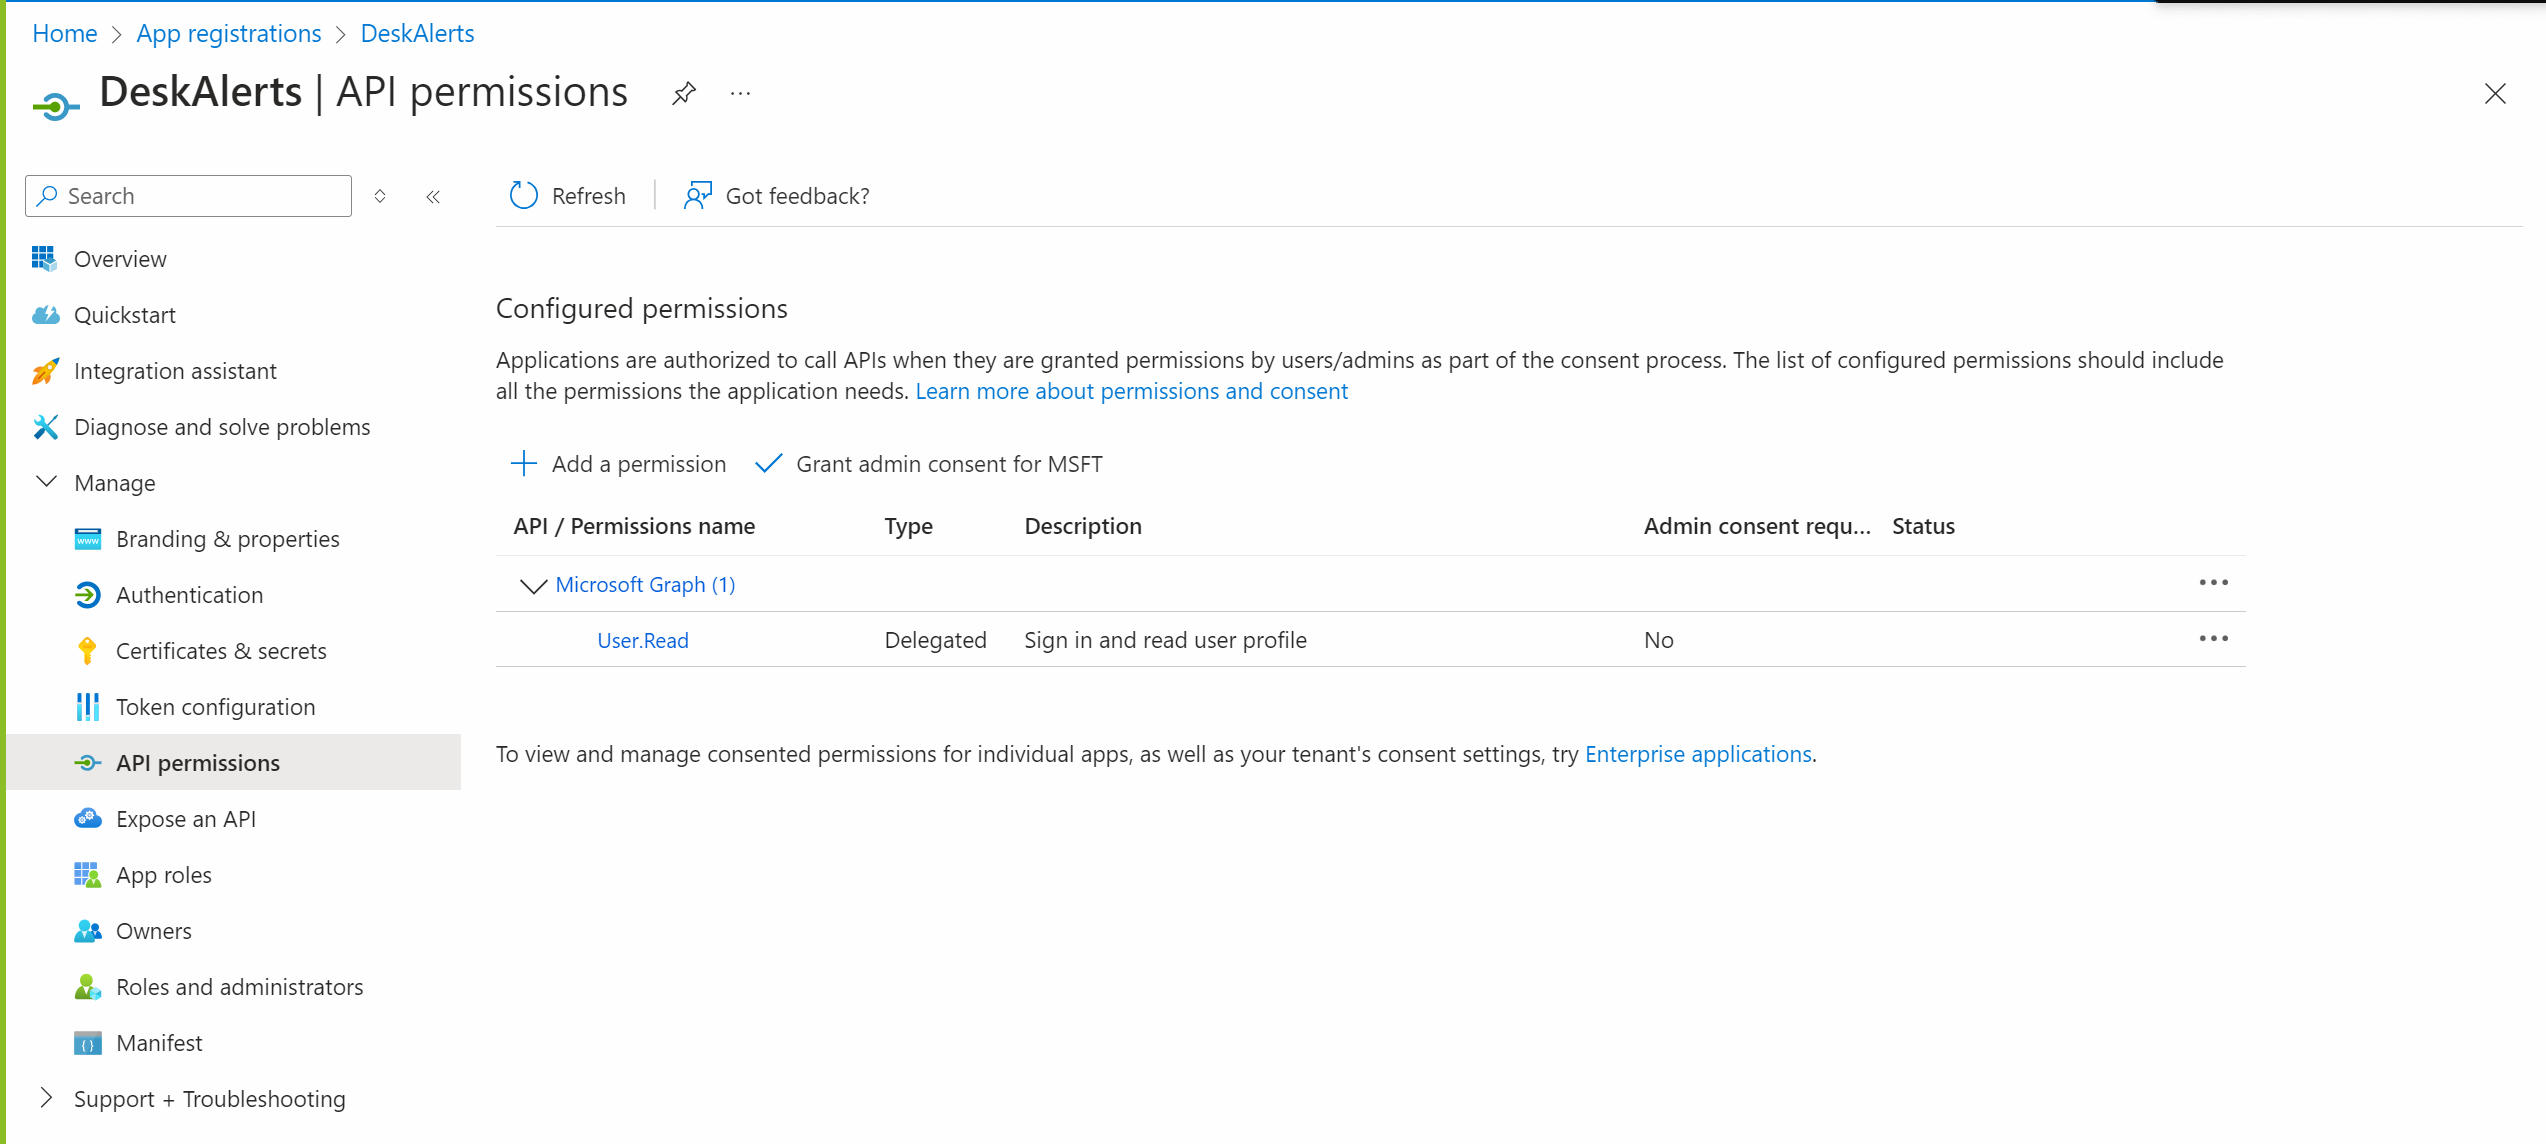Click the User.Read permission link
The width and height of the screenshot is (2546, 1144).
[x=643, y=641]
